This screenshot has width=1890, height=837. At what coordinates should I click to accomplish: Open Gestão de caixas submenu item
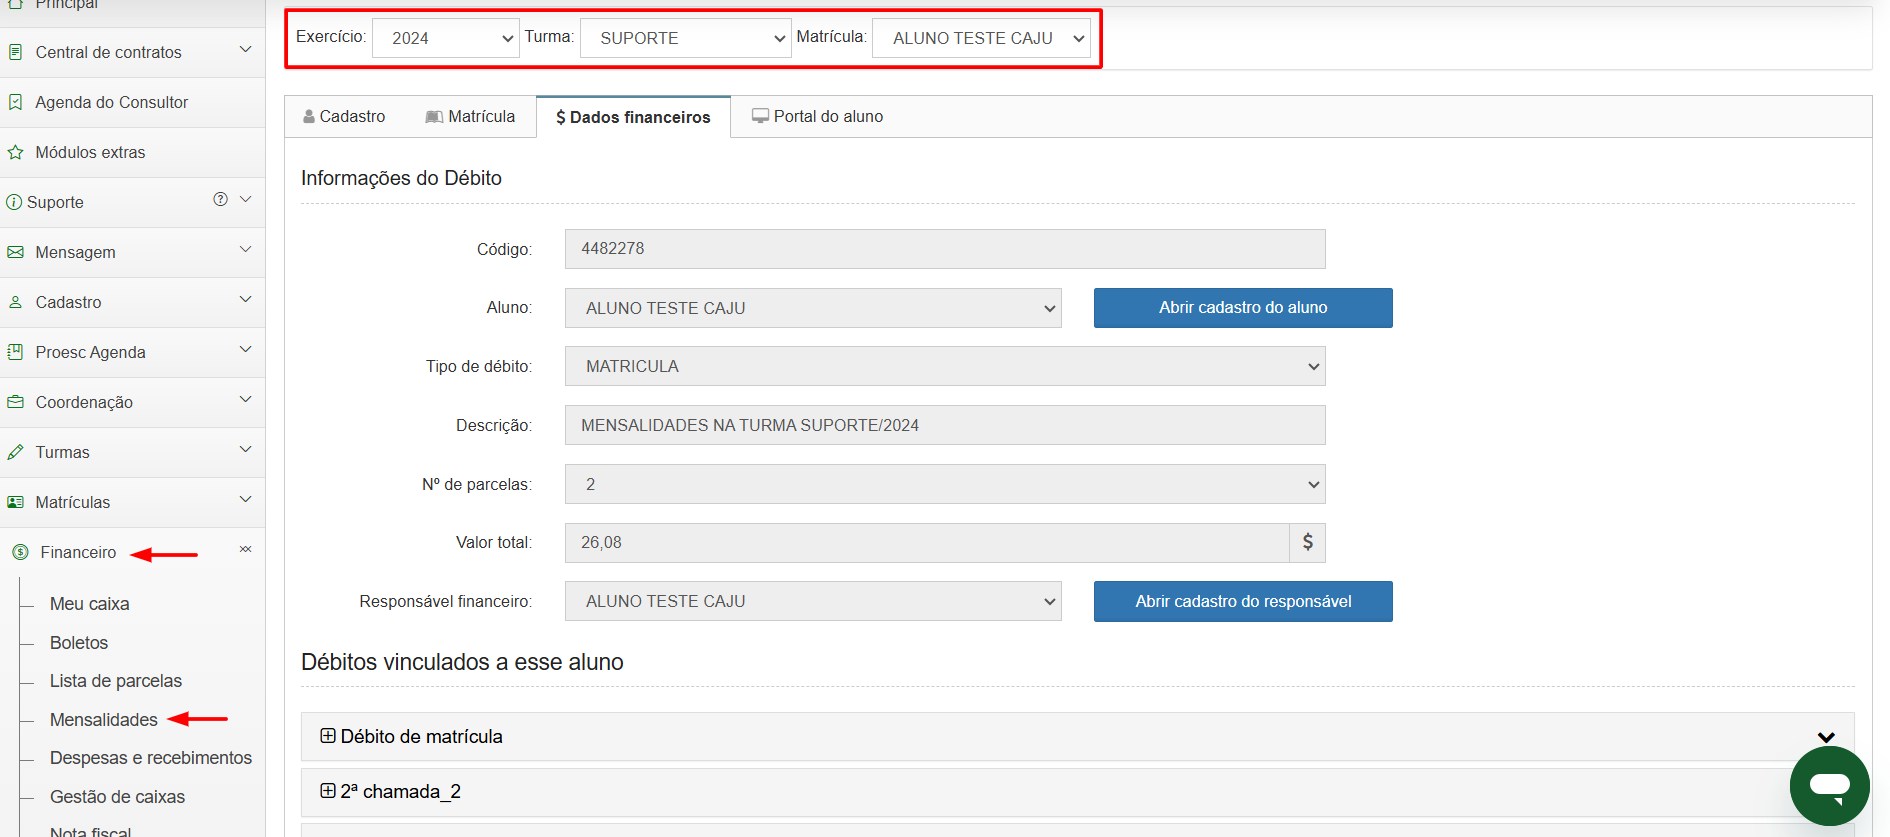pos(118,797)
